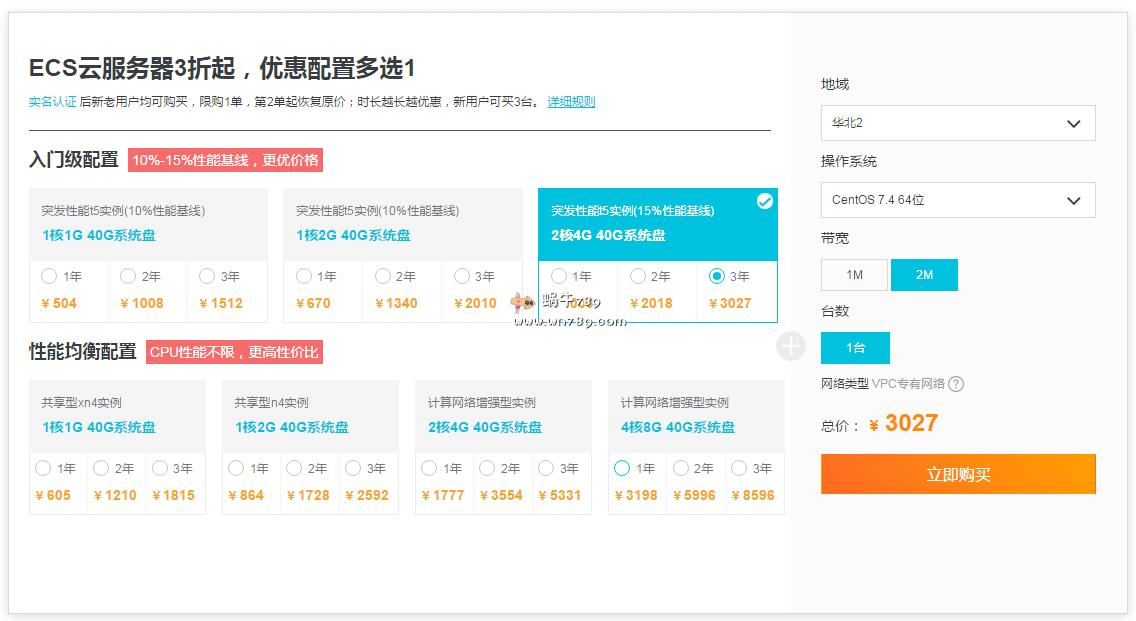1136x621 pixels.
Task: Pick 3年 radio for 共享型xn4 ¥1815
Action: (x=159, y=468)
